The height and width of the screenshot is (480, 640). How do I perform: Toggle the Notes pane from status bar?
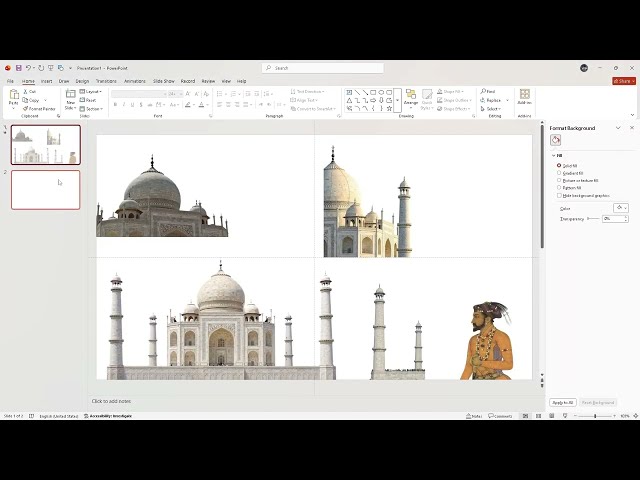pyautogui.click(x=474, y=416)
